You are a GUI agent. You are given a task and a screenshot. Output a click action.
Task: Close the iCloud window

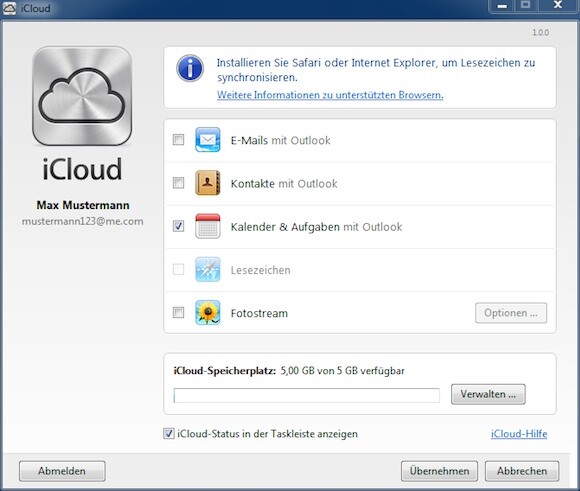point(558,5)
